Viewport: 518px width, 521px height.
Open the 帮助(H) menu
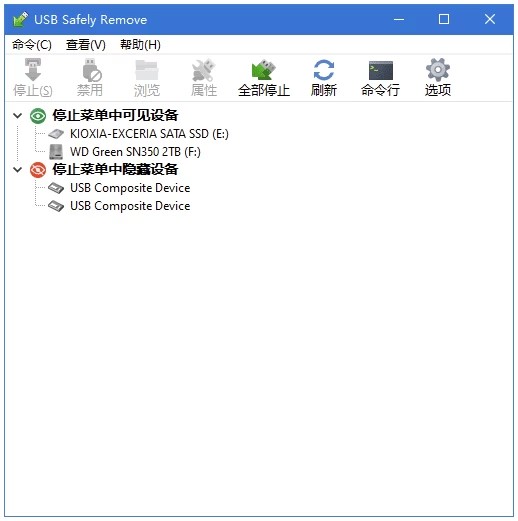(x=140, y=45)
